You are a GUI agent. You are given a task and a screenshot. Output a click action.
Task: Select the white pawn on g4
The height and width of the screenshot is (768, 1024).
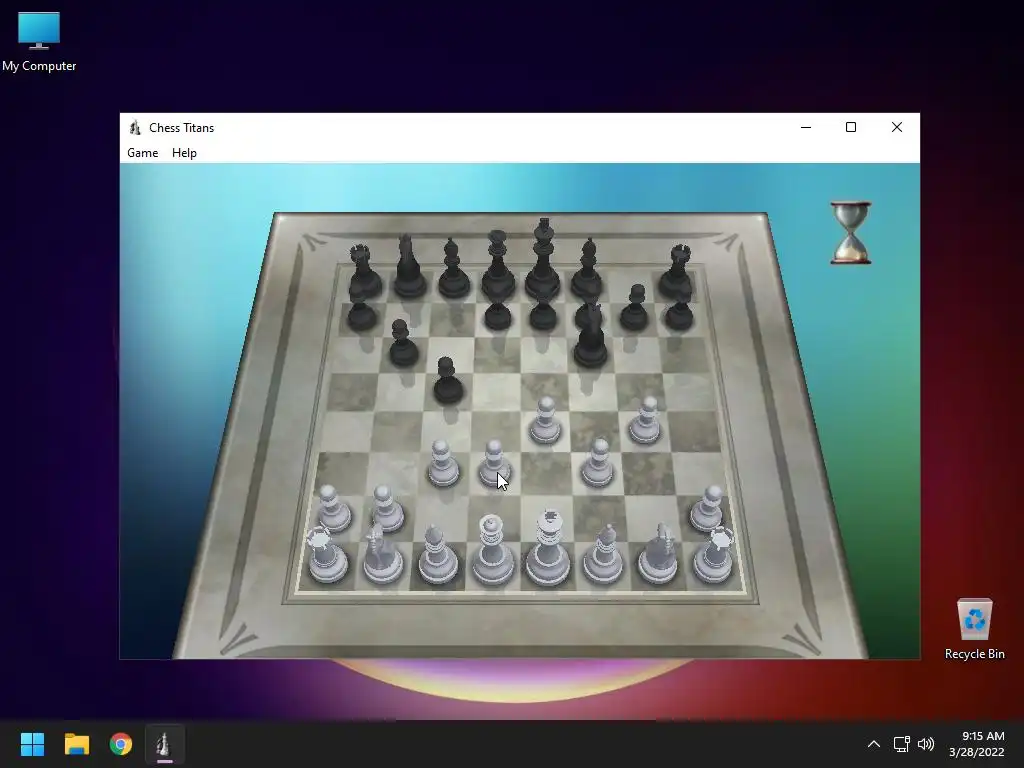pyautogui.click(x=645, y=421)
